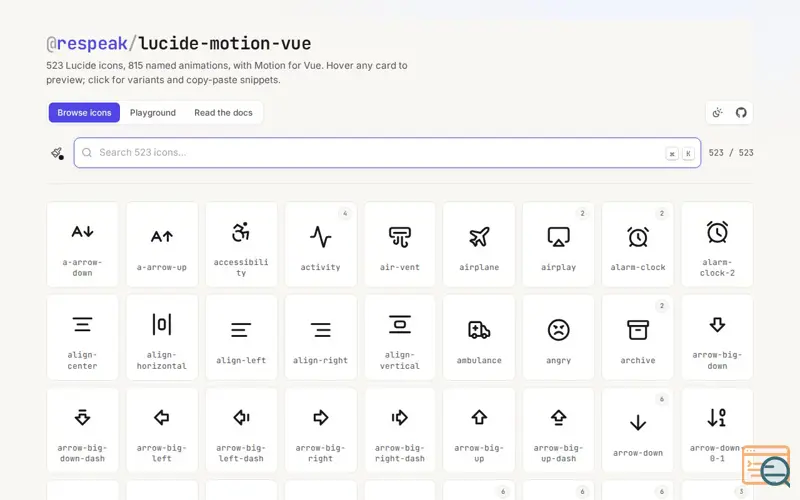The image size is (800, 500).
Task: Open the arrow-big-down icon card
Action: 717,337
